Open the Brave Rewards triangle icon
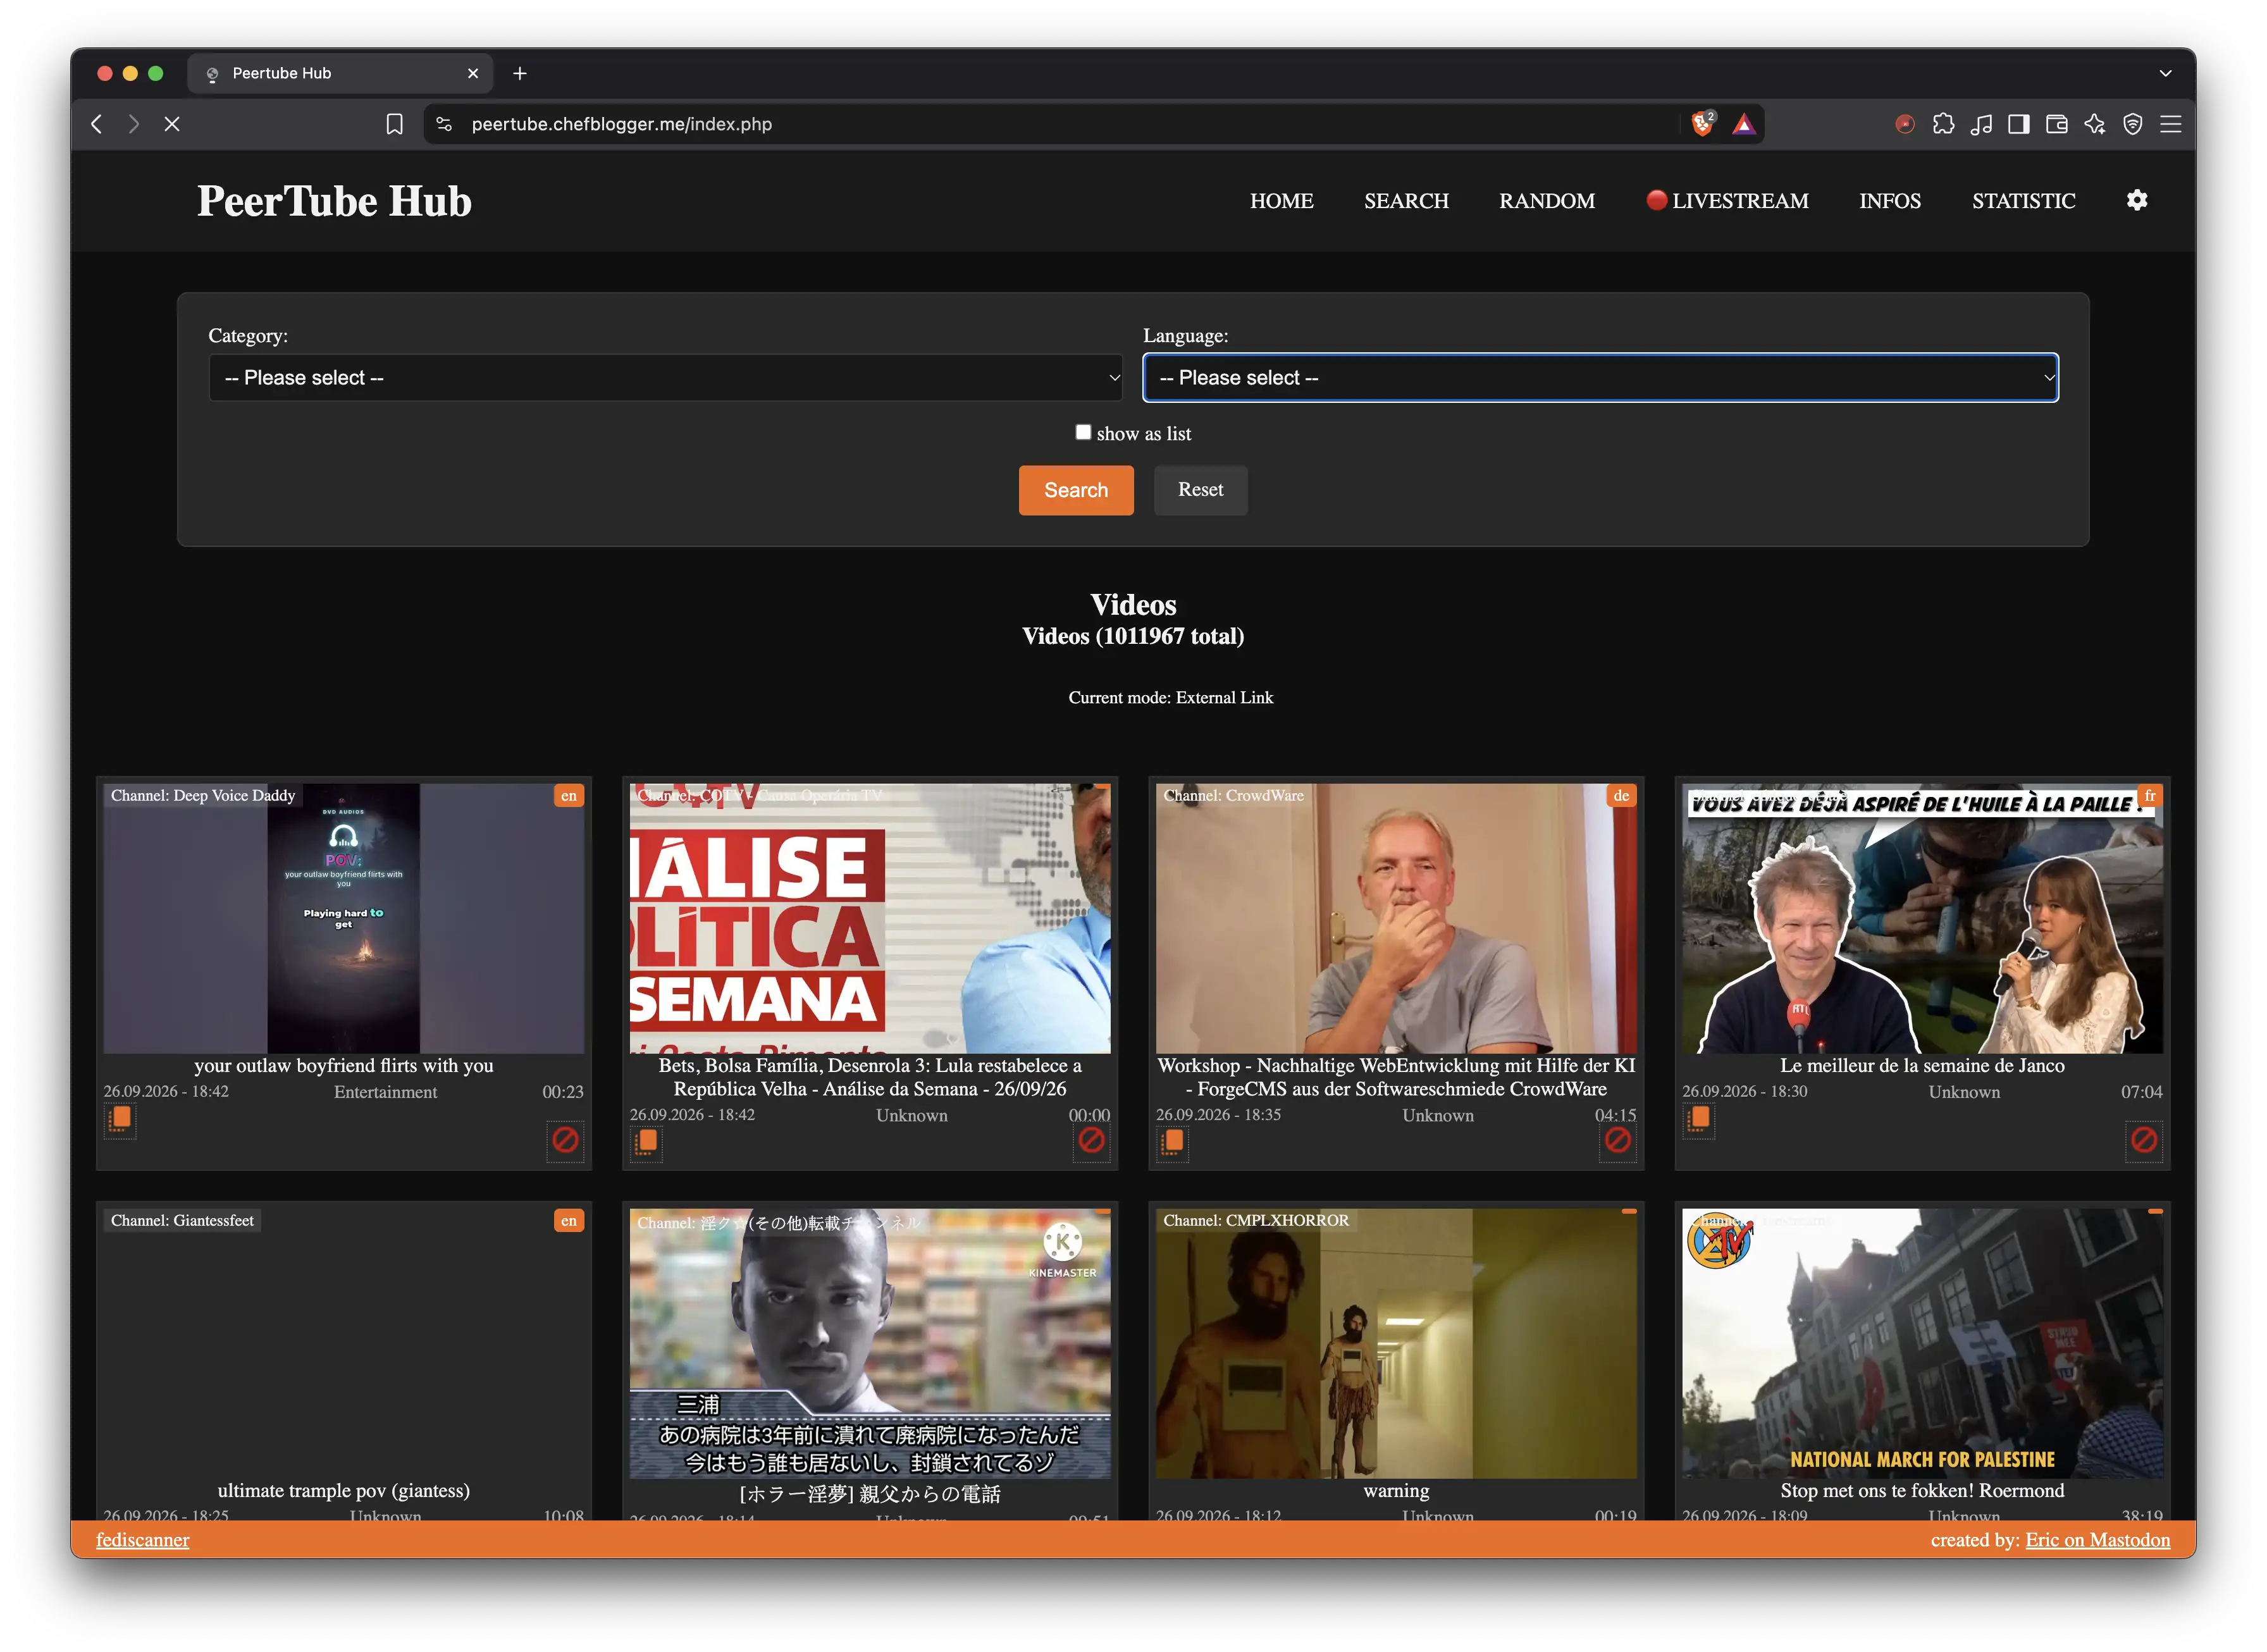This screenshot has width=2267, height=1652. tap(1743, 124)
